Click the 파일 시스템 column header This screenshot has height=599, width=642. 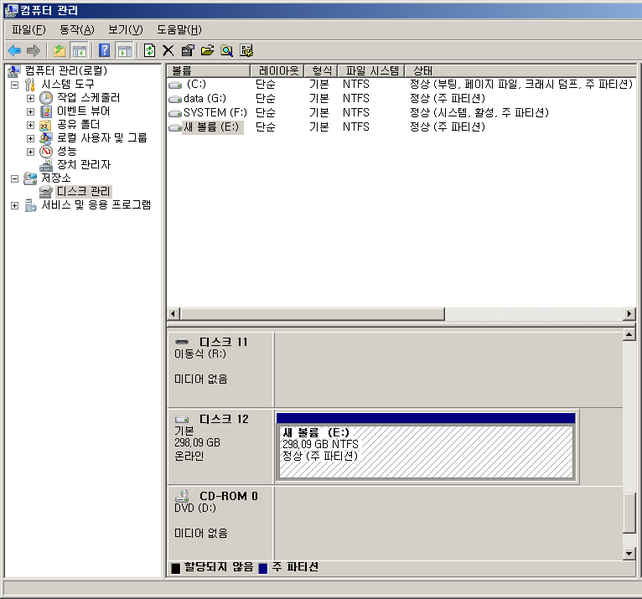[x=372, y=71]
